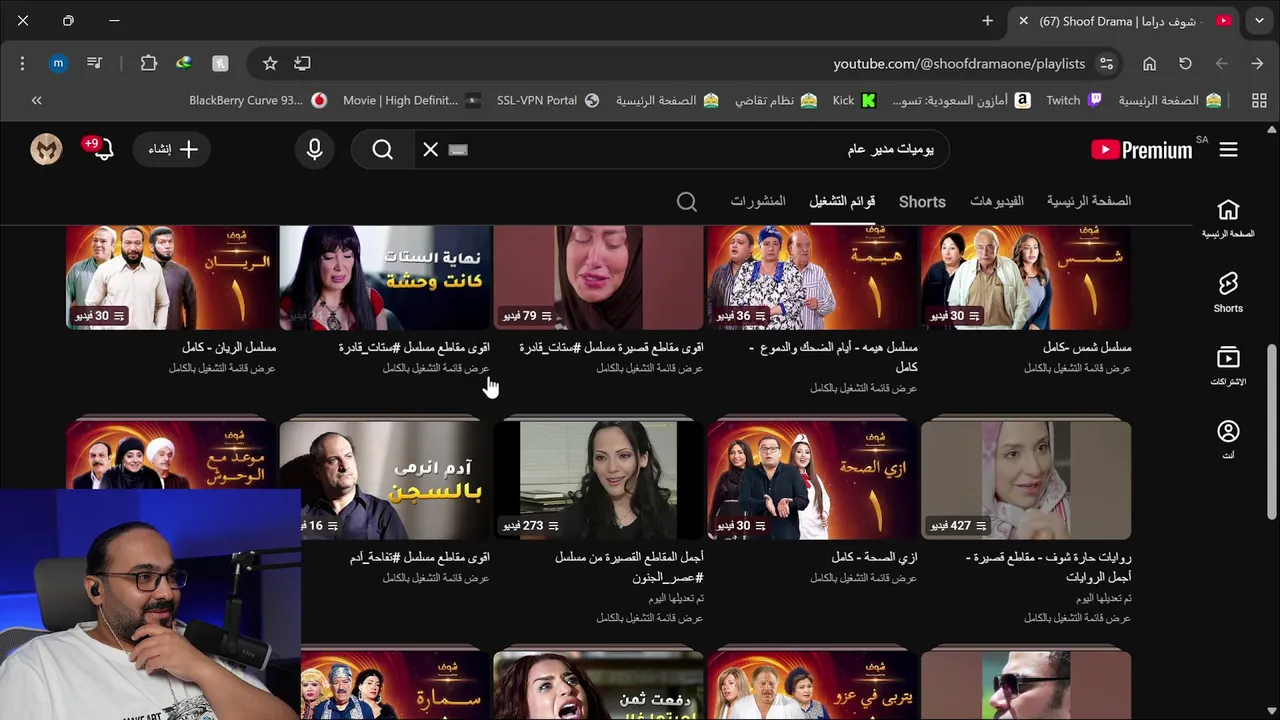Expand hidden bookmarks chevron
This screenshot has height=720, width=1280.
point(37,100)
